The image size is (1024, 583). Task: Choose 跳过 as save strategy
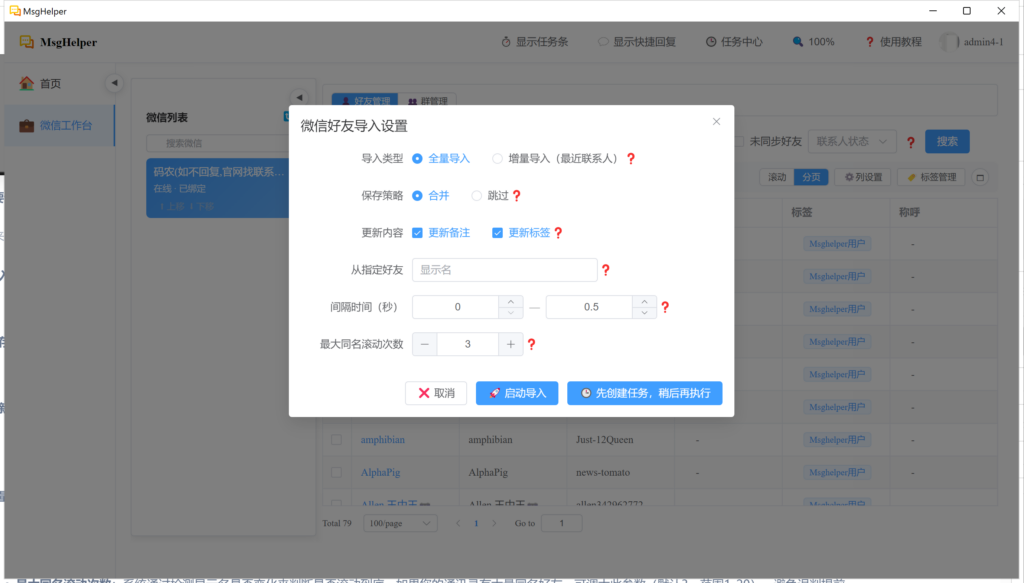point(476,196)
